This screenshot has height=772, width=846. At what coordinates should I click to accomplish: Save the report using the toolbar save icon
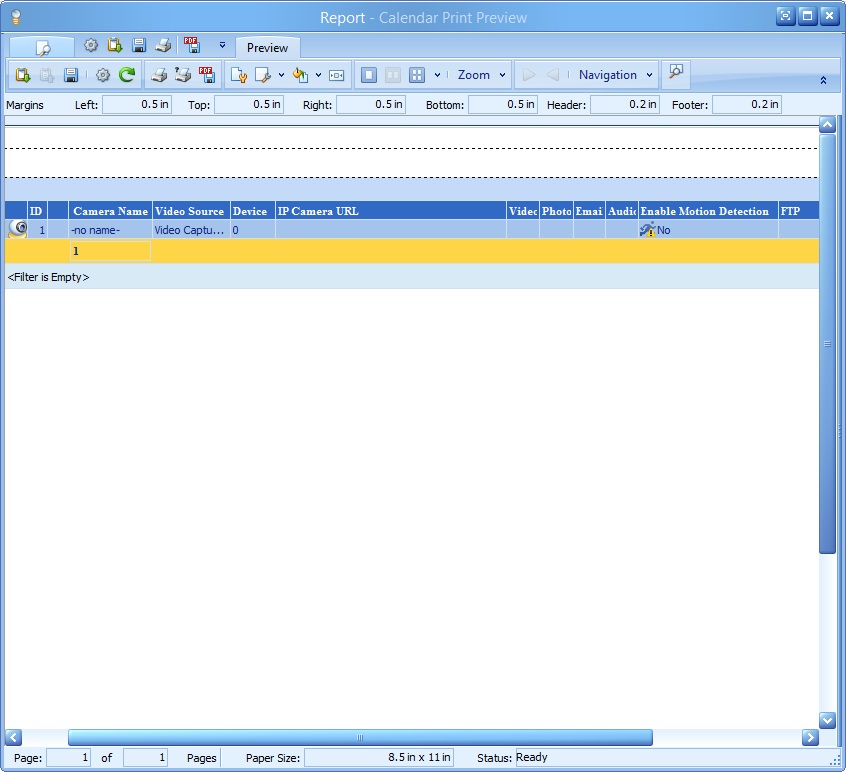click(68, 74)
